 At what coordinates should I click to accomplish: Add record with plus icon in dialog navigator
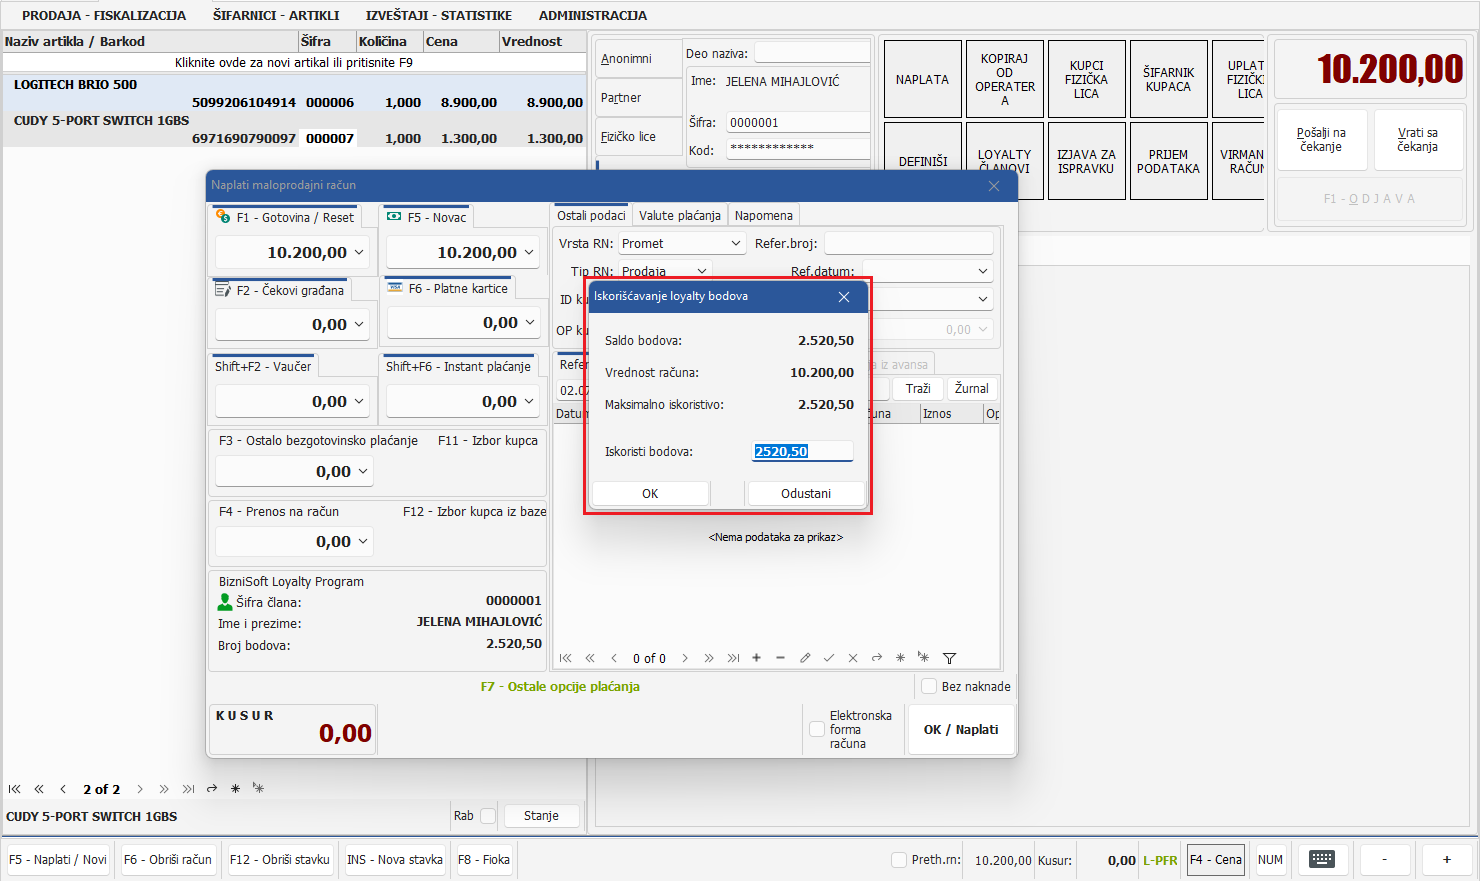757,658
